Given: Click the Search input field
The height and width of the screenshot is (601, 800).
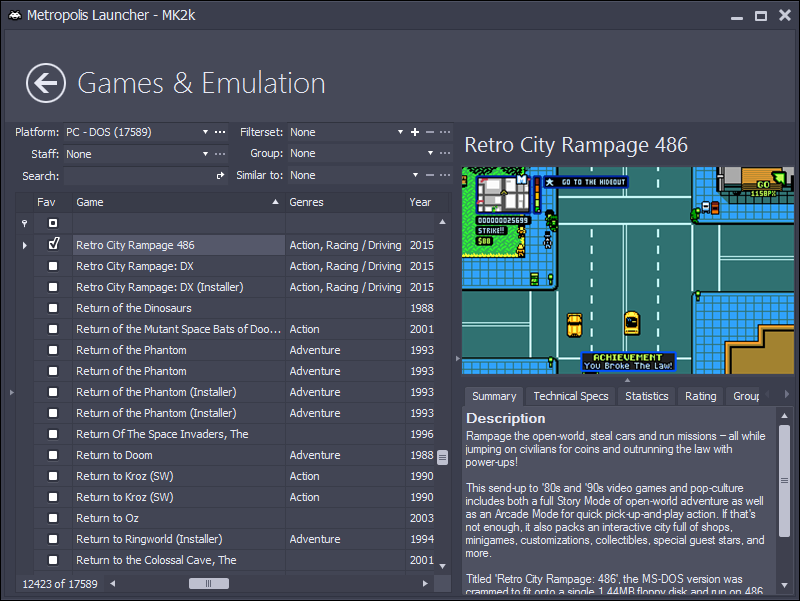Looking at the screenshot, I should tap(138, 176).
